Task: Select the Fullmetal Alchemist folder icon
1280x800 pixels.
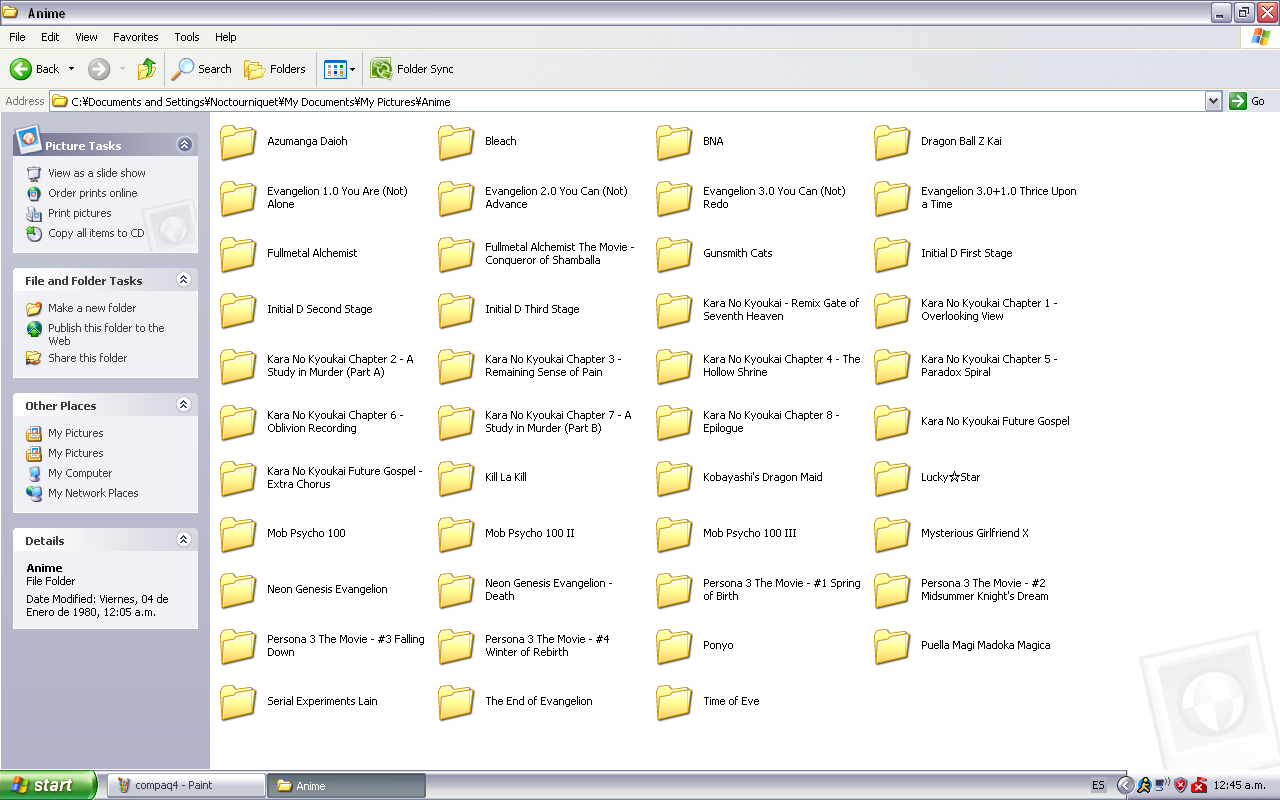Action: 238,254
